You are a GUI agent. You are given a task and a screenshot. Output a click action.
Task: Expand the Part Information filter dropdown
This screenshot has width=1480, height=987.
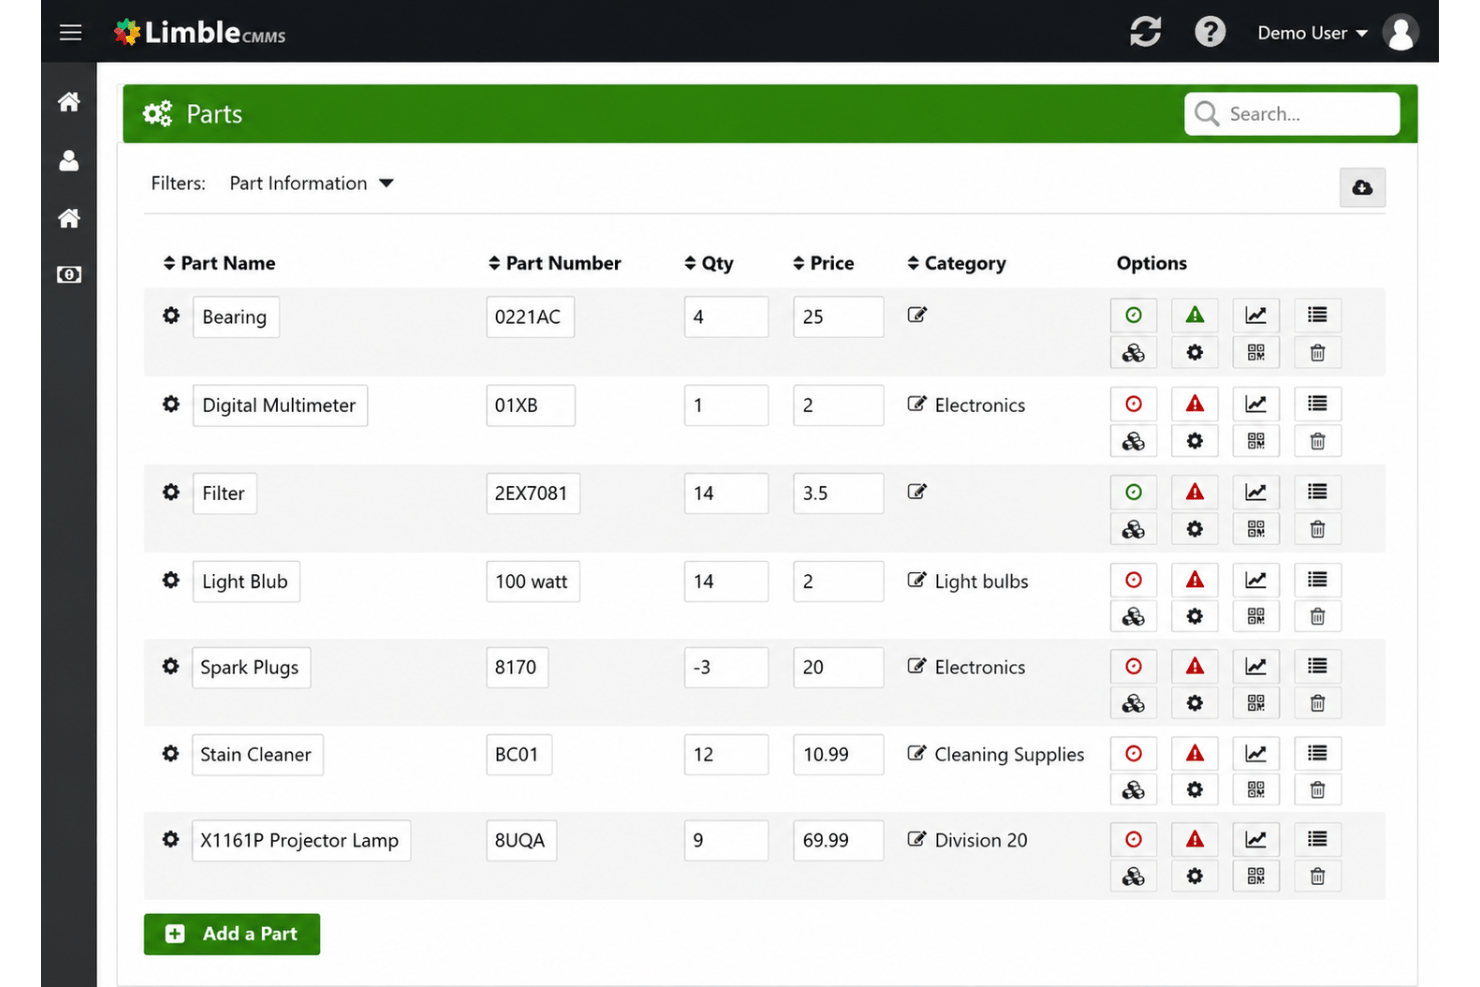pyautogui.click(x=311, y=183)
